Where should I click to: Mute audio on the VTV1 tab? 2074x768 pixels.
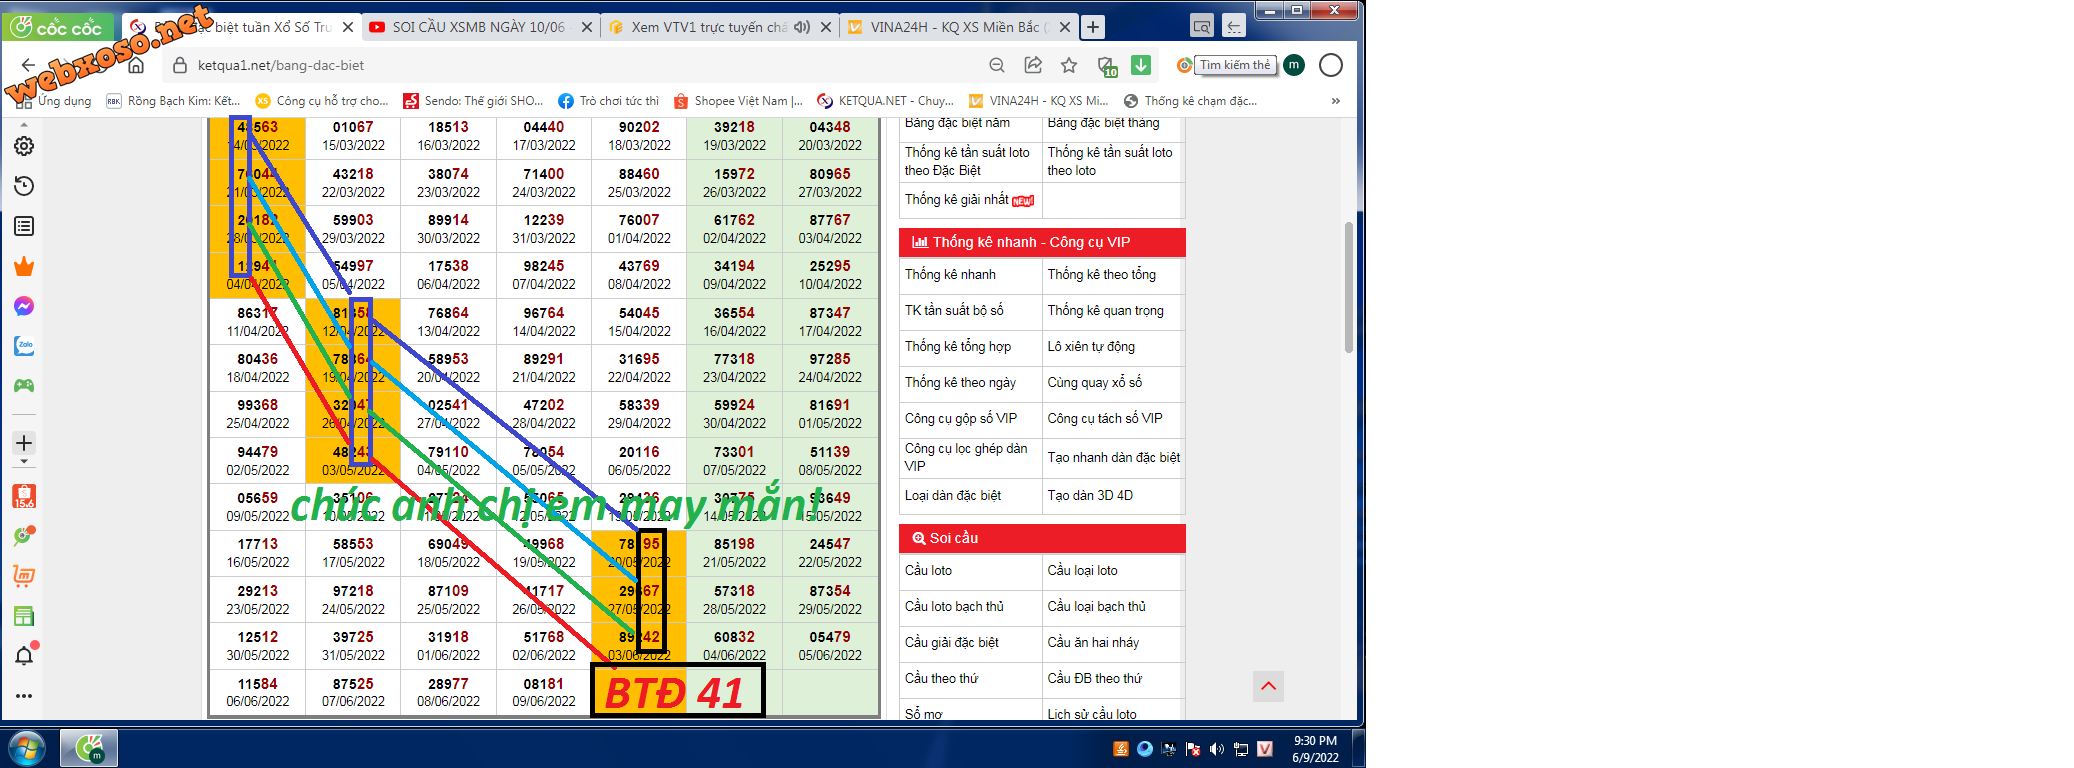tap(802, 27)
